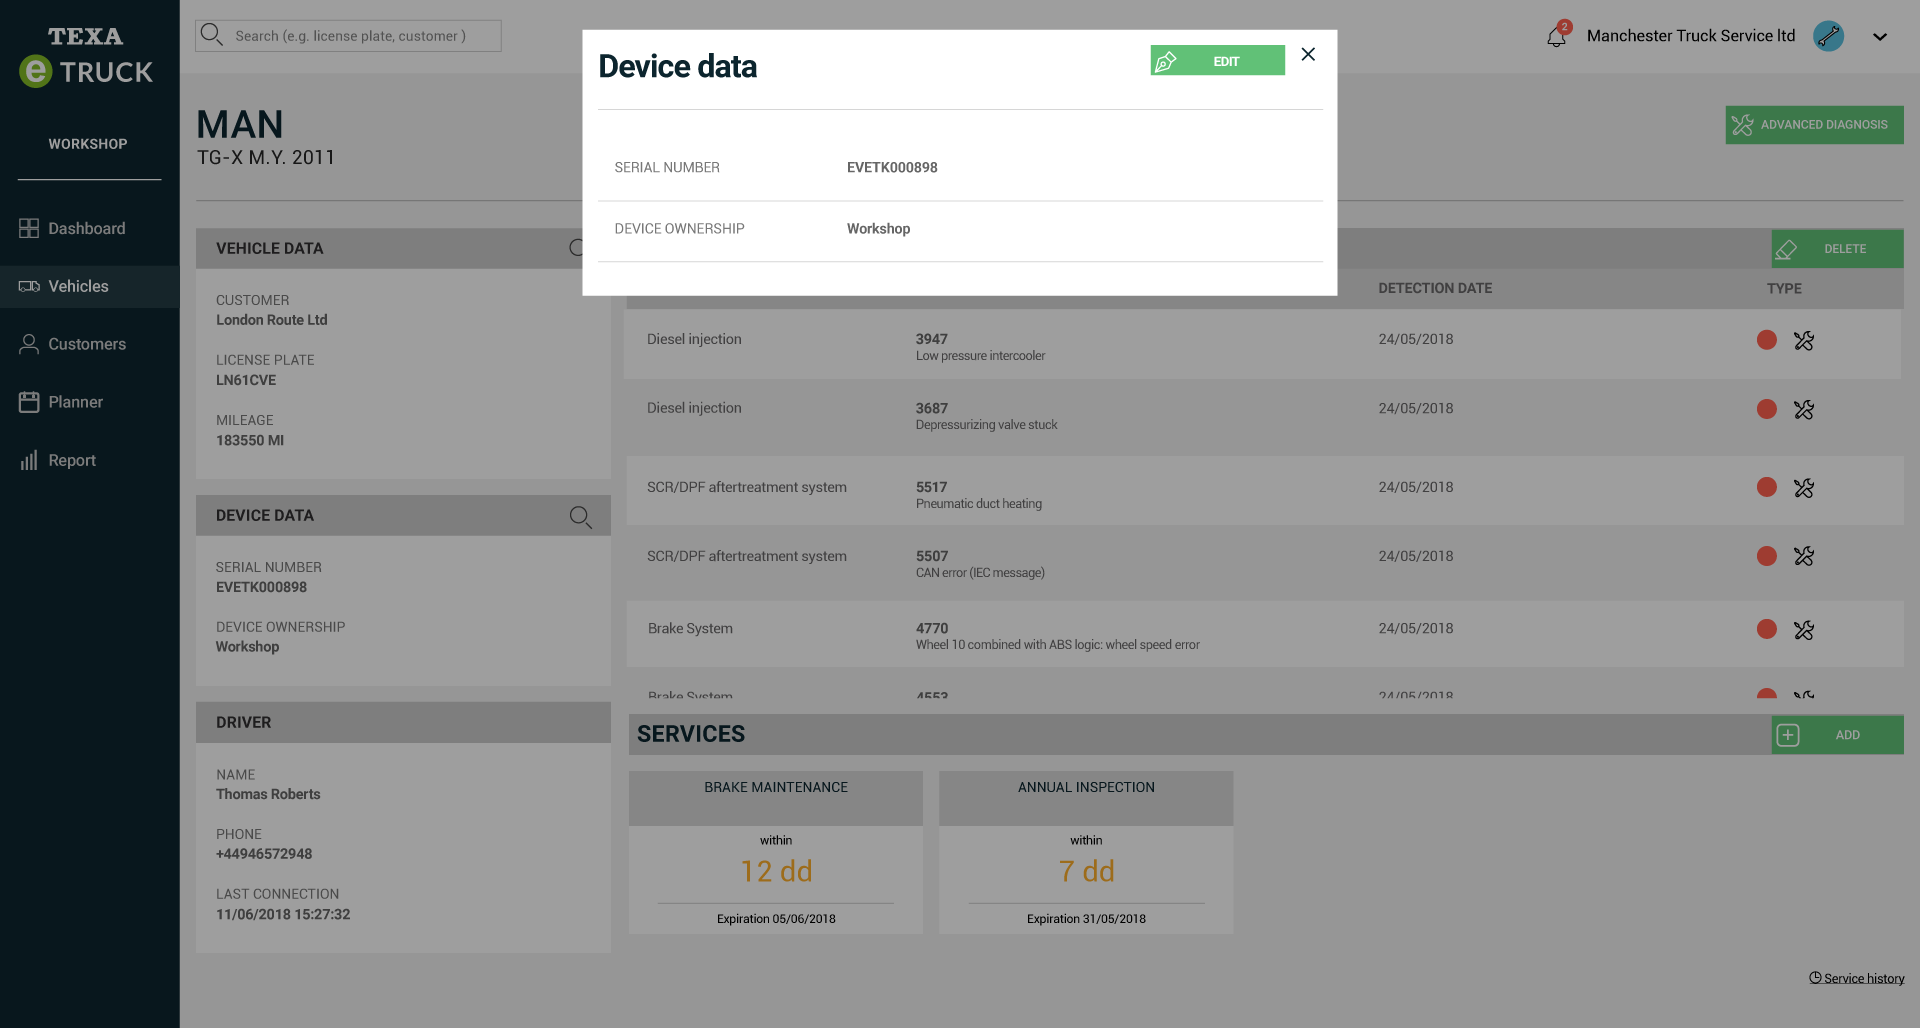Click the search input field
This screenshot has height=1028, width=1920.
click(x=349, y=36)
